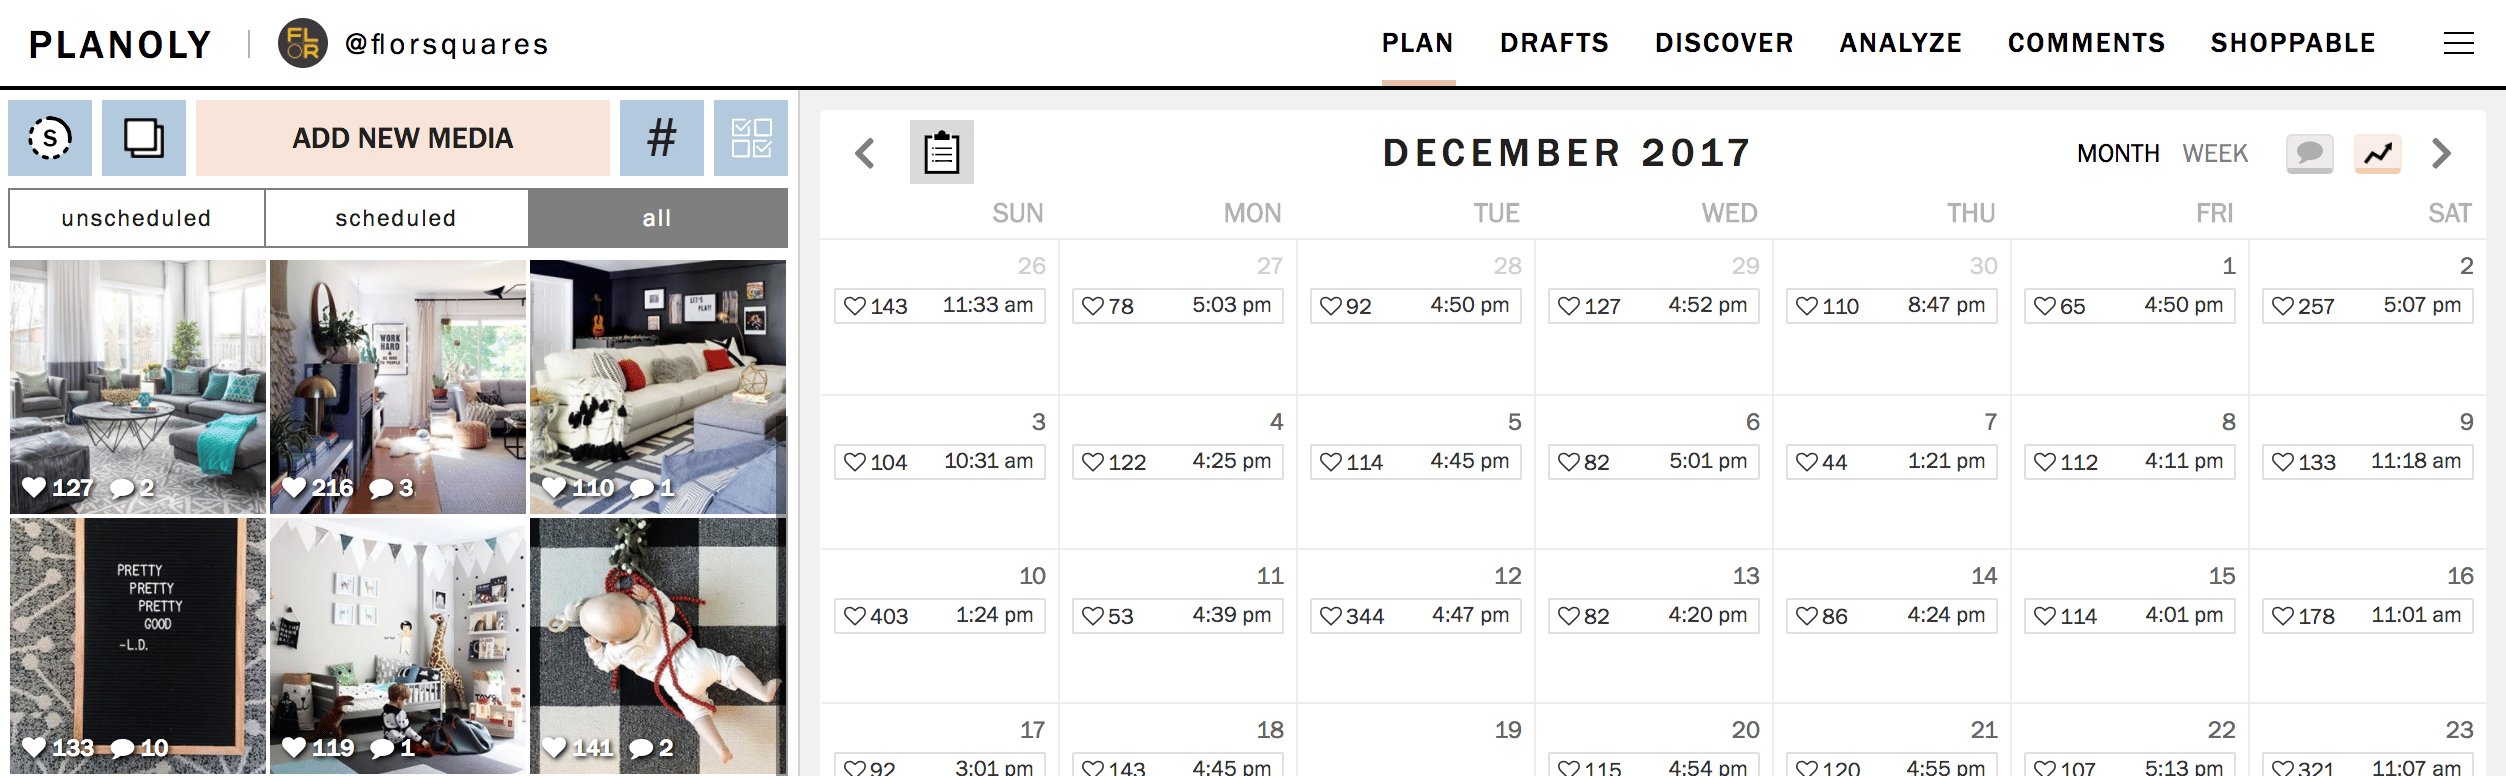Open the hamburger menu
The image size is (2506, 776).
(2458, 43)
